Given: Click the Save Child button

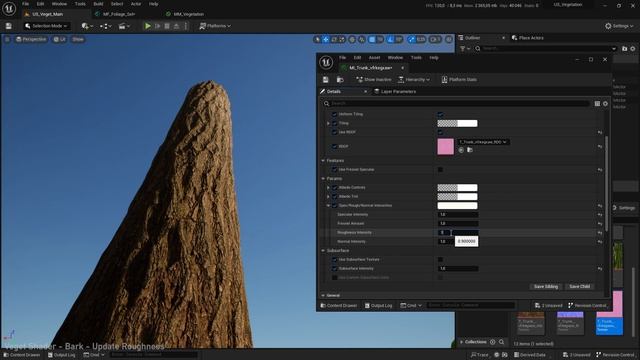Looking at the screenshot, I should tap(580, 287).
